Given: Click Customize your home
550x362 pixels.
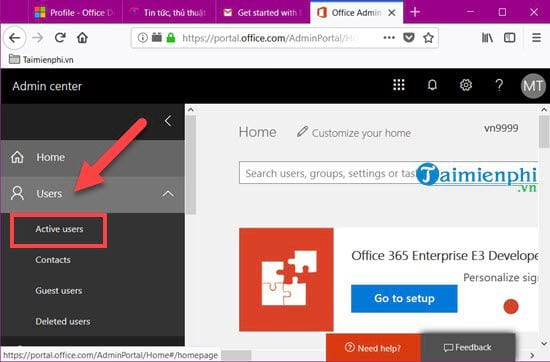Looking at the screenshot, I should [x=354, y=133].
